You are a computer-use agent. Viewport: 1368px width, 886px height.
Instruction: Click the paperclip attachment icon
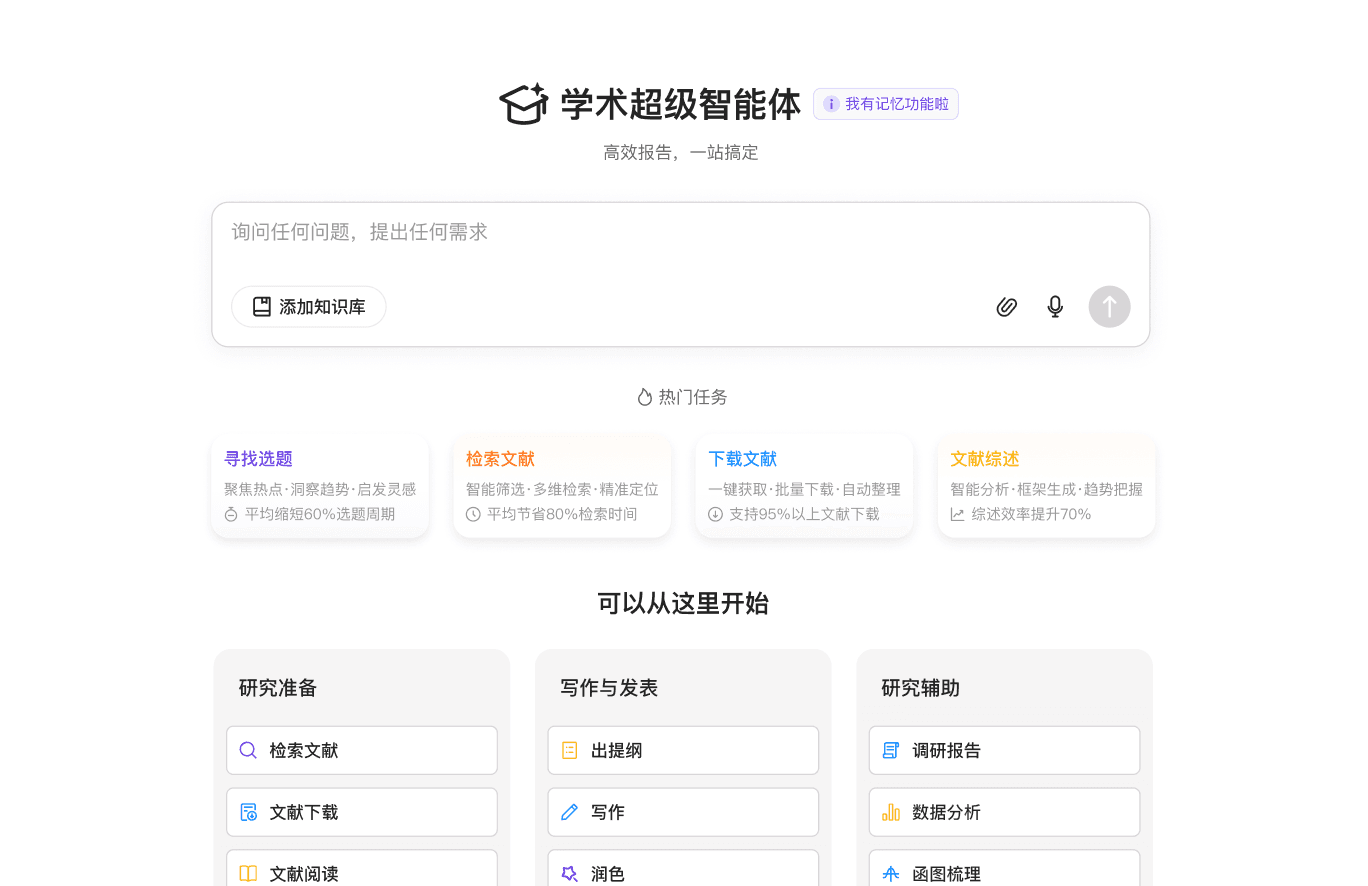pos(1007,306)
